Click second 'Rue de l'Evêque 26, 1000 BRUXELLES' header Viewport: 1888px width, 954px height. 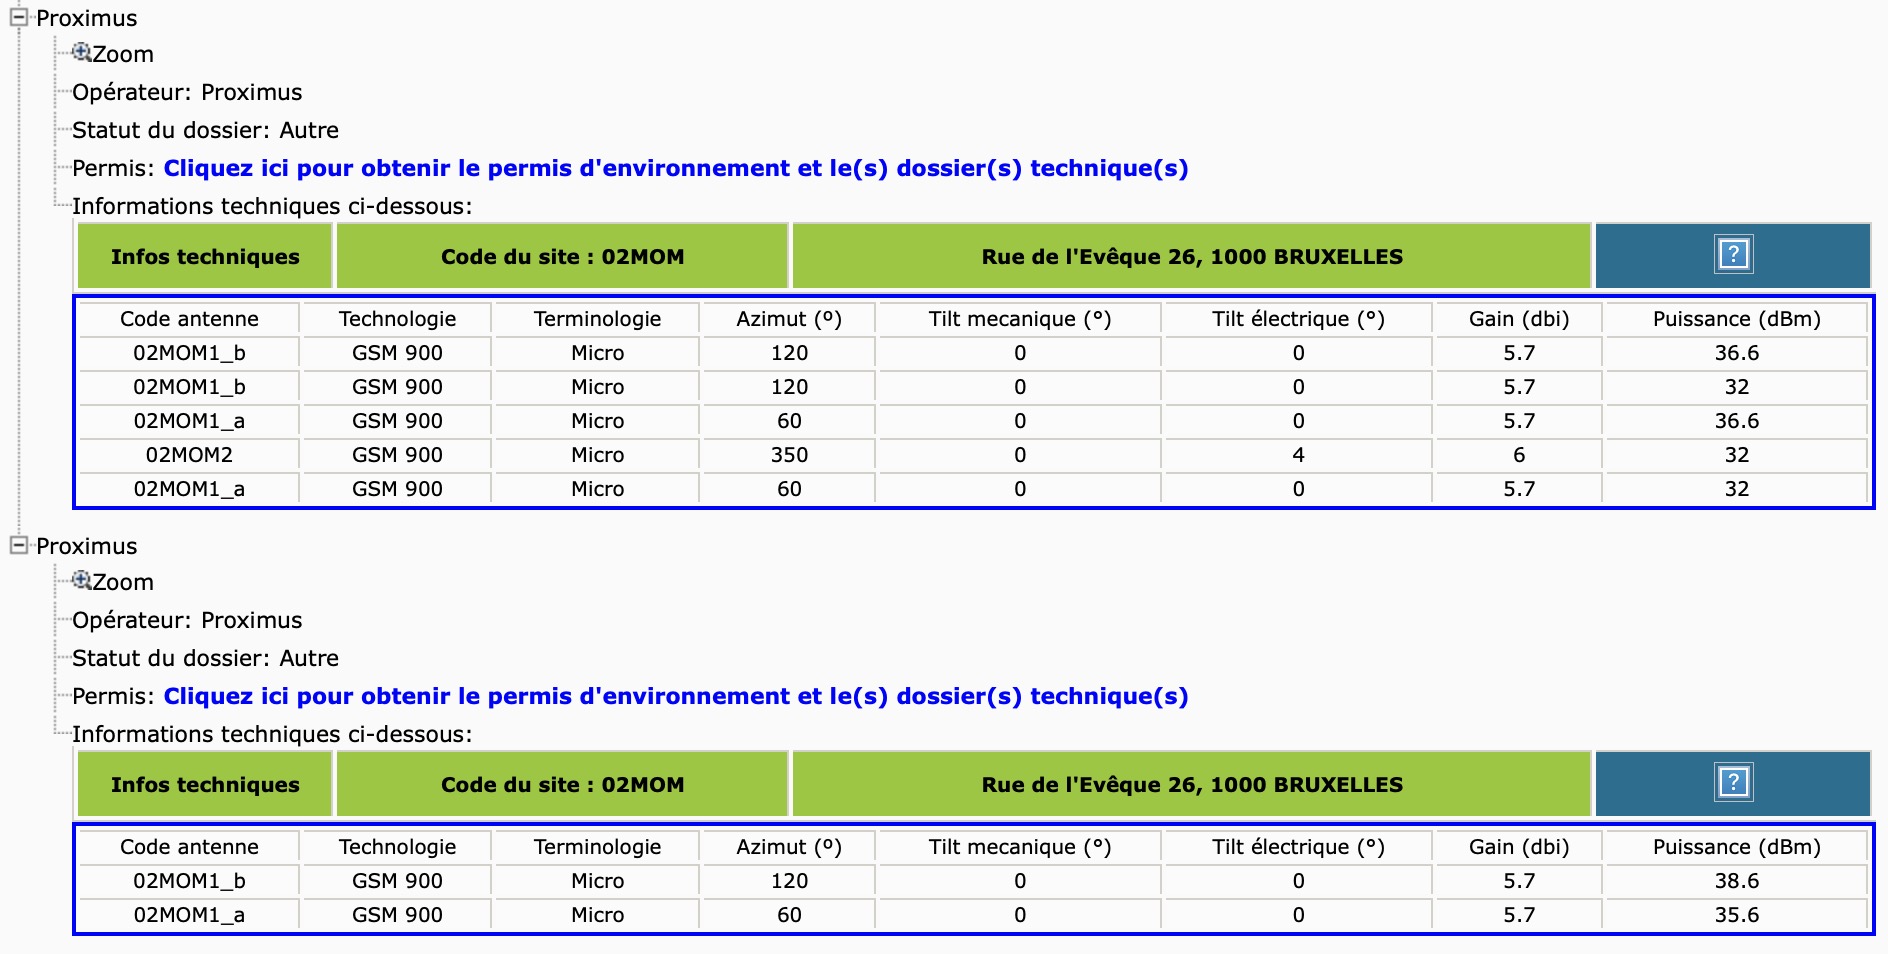(1192, 785)
